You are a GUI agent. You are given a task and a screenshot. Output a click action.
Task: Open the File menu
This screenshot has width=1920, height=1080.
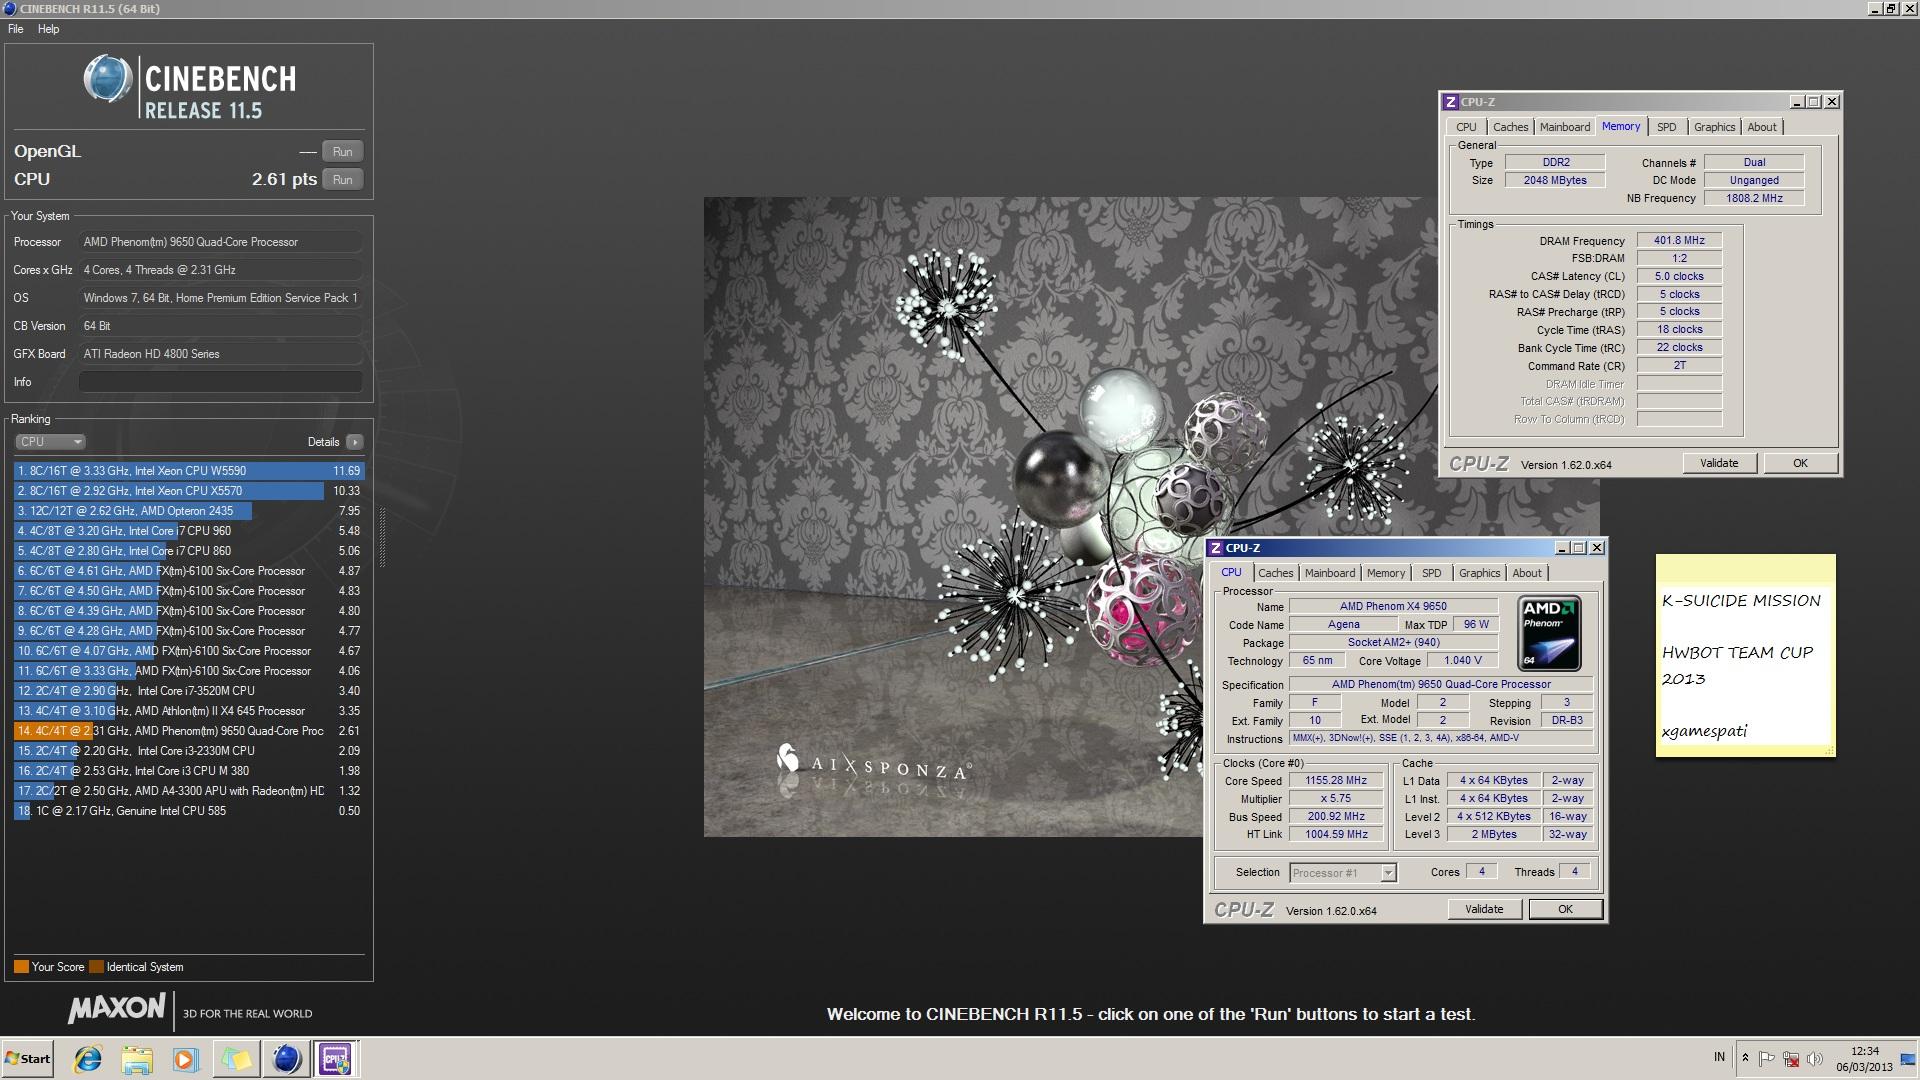coord(16,29)
